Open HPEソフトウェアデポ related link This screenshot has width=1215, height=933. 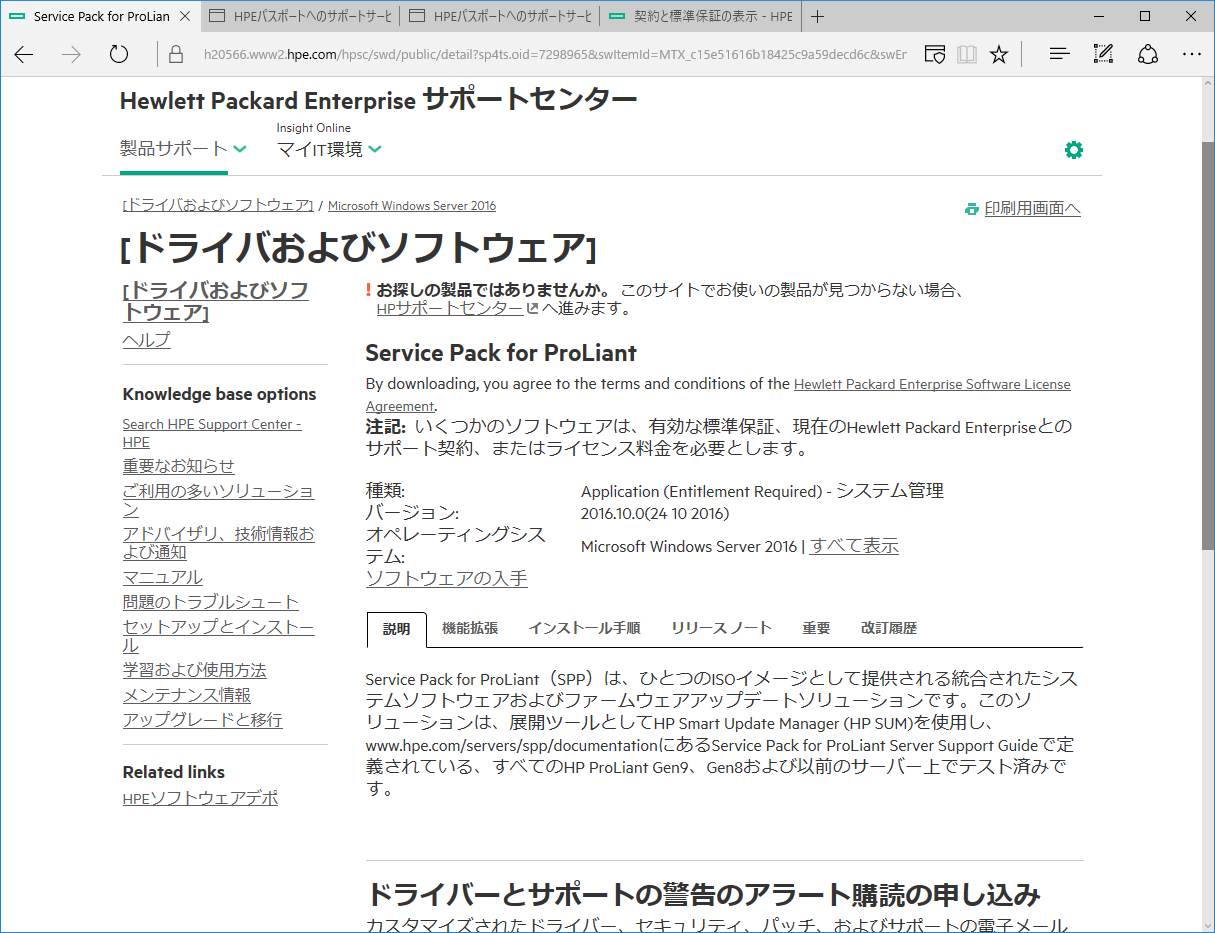click(200, 798)
